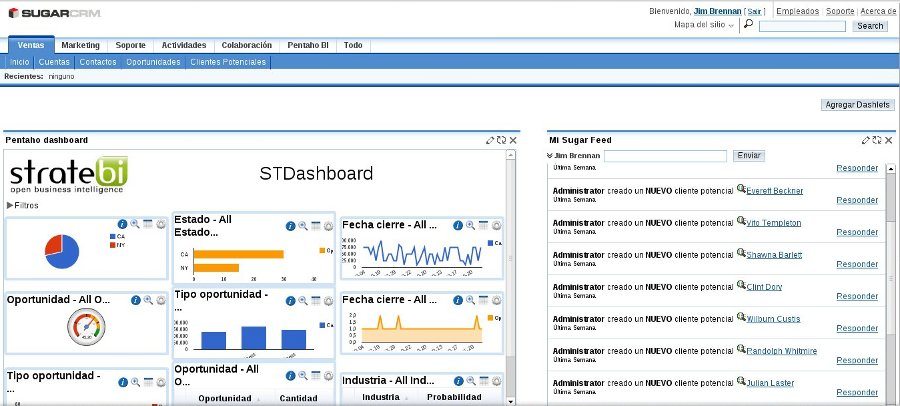Open the Vito Templeton lead link
The height and width of the screenshot is (406, 900).
[x=773, y=223]
